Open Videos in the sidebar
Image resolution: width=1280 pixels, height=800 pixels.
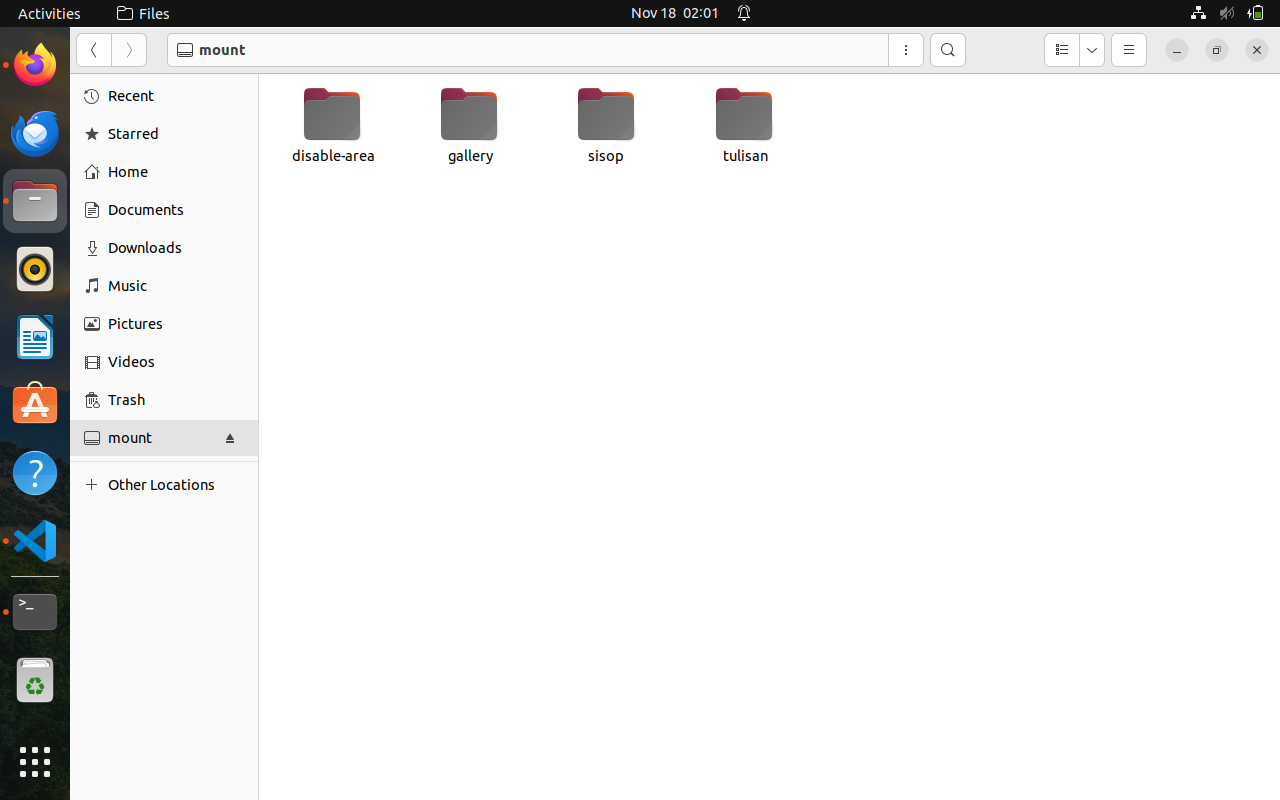point(164,362)
